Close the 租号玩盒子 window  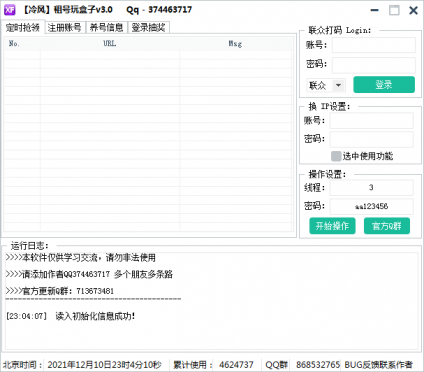(414, 10)
